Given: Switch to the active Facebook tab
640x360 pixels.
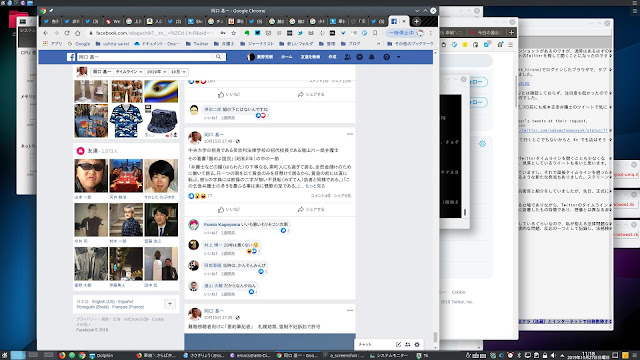Looking at the screenshot, I should click(x=398, y=21).
